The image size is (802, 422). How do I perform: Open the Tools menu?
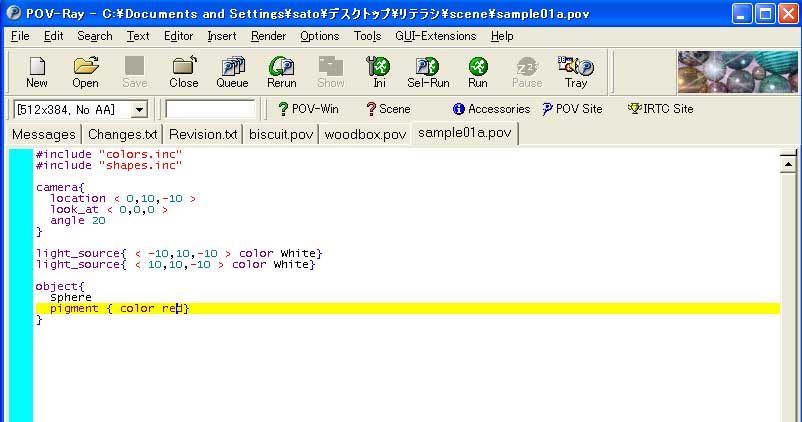coord(367,36)
